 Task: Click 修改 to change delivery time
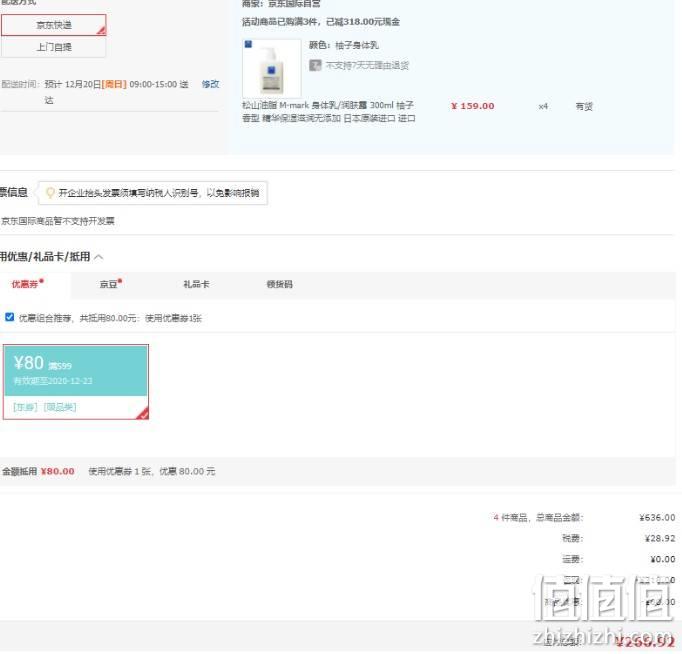pos(211,84)
